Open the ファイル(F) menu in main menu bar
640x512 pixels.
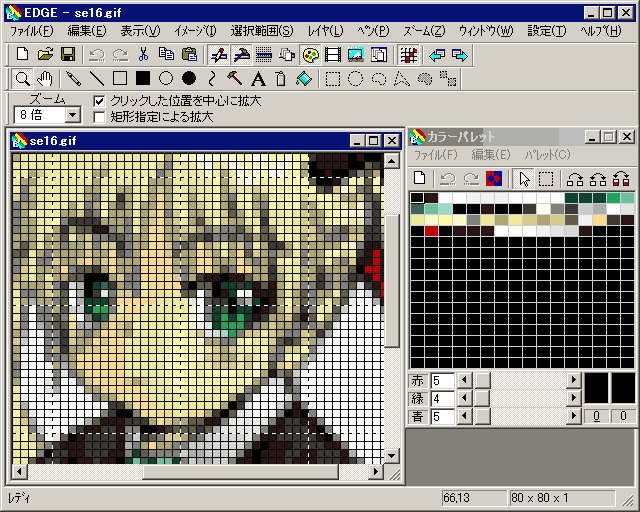[31, 31]
